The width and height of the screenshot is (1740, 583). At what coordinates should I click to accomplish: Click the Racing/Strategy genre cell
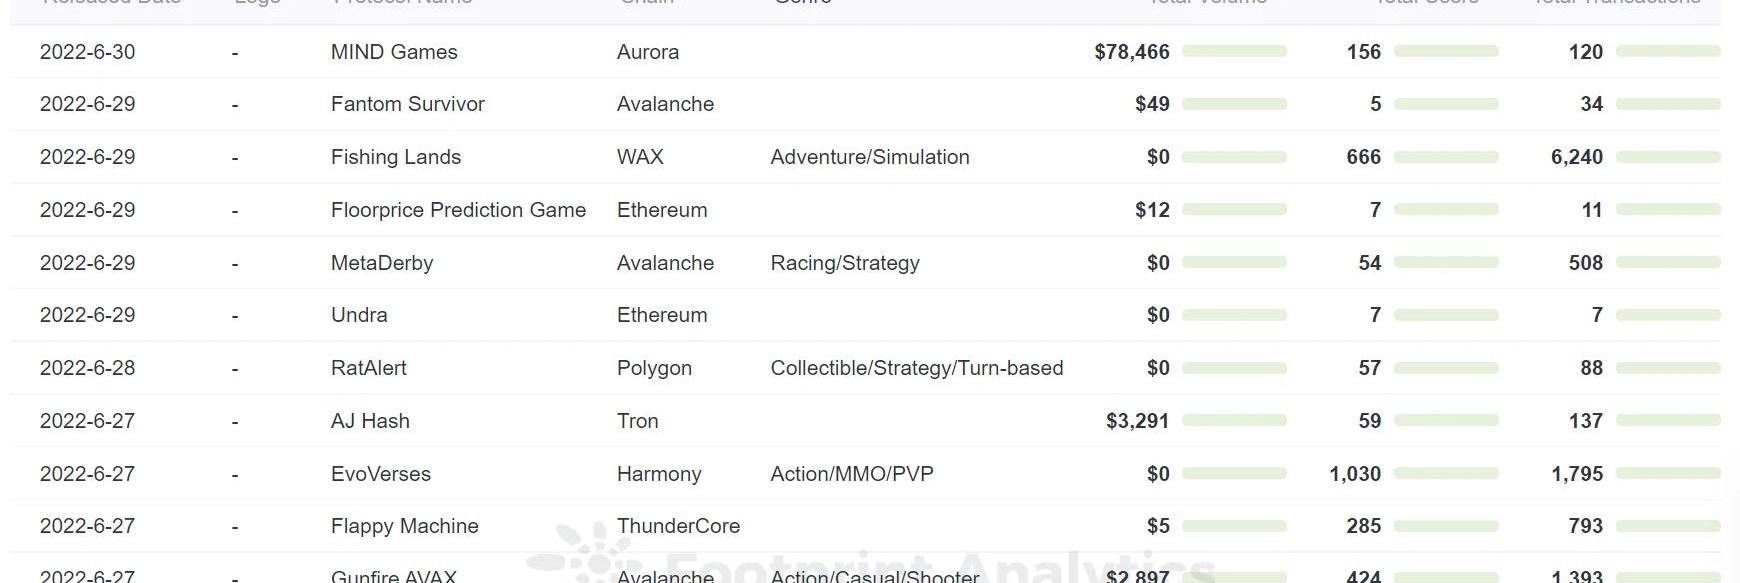coord(844,263)
